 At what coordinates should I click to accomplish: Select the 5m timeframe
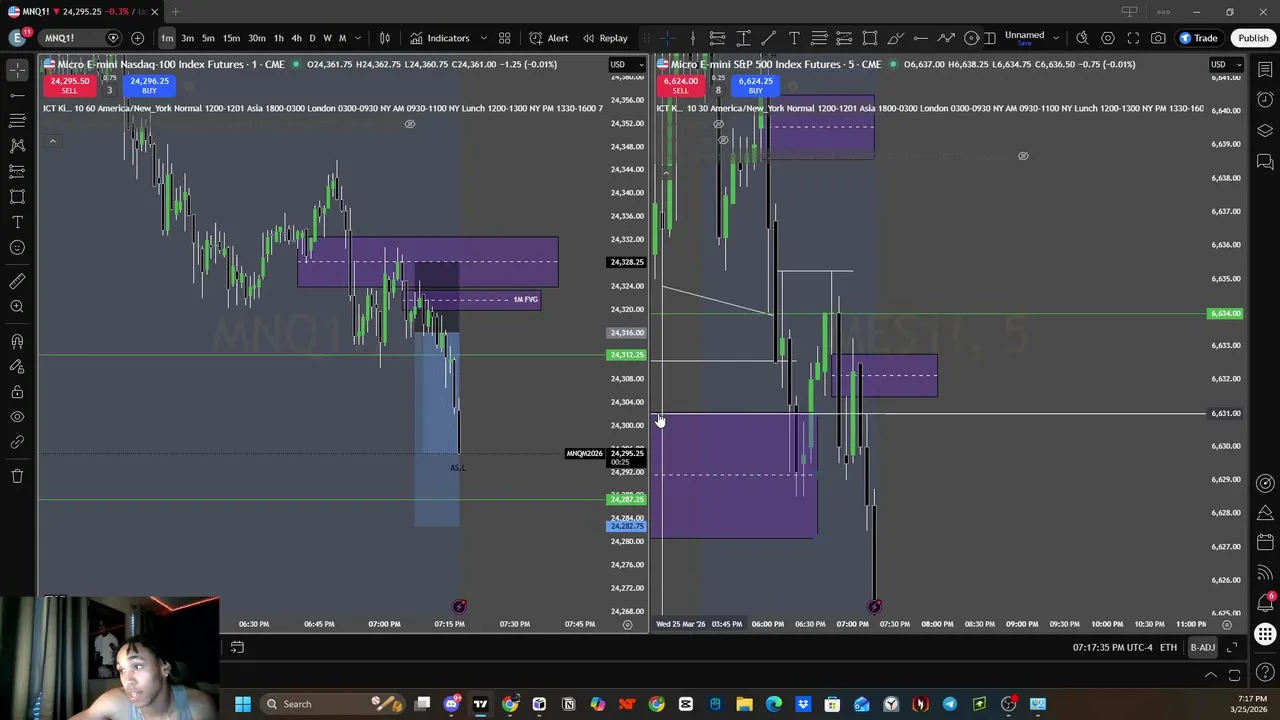coord(208,38)
